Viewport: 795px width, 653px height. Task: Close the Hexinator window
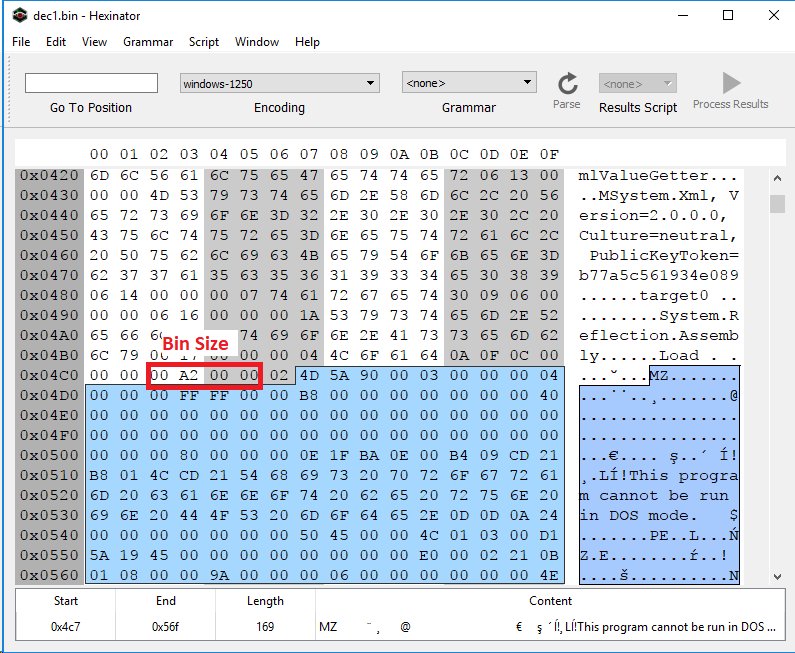774,15
